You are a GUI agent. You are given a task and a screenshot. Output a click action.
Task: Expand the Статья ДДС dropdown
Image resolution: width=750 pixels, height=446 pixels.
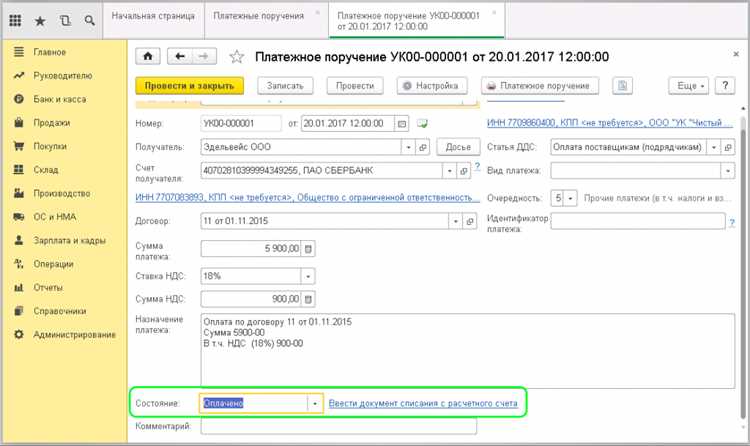tap(714, 147)
